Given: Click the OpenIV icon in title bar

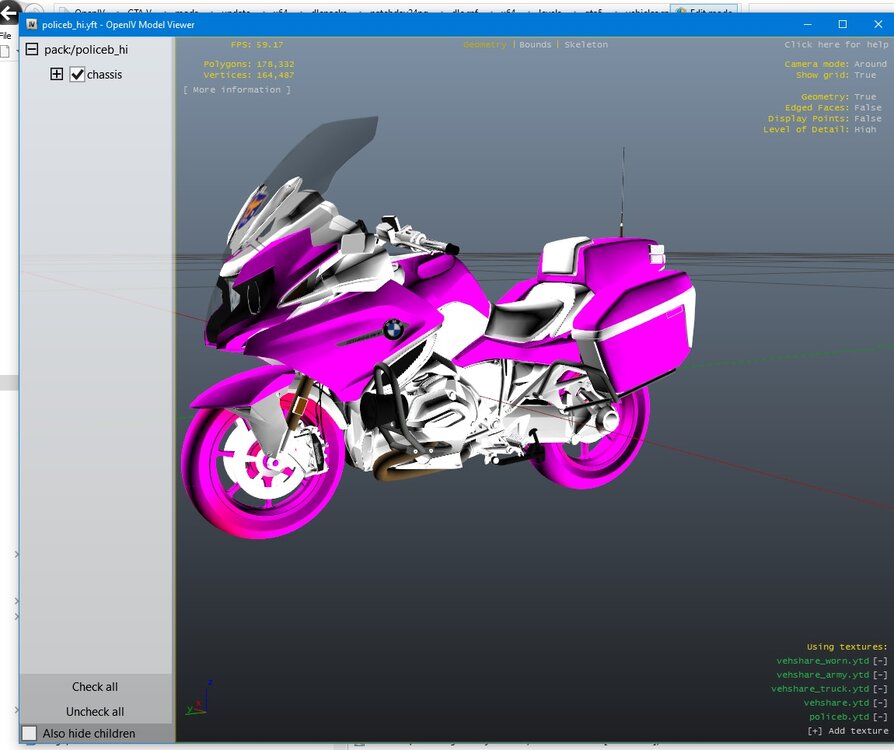Looking at the screenshot, I should (31, 24).
